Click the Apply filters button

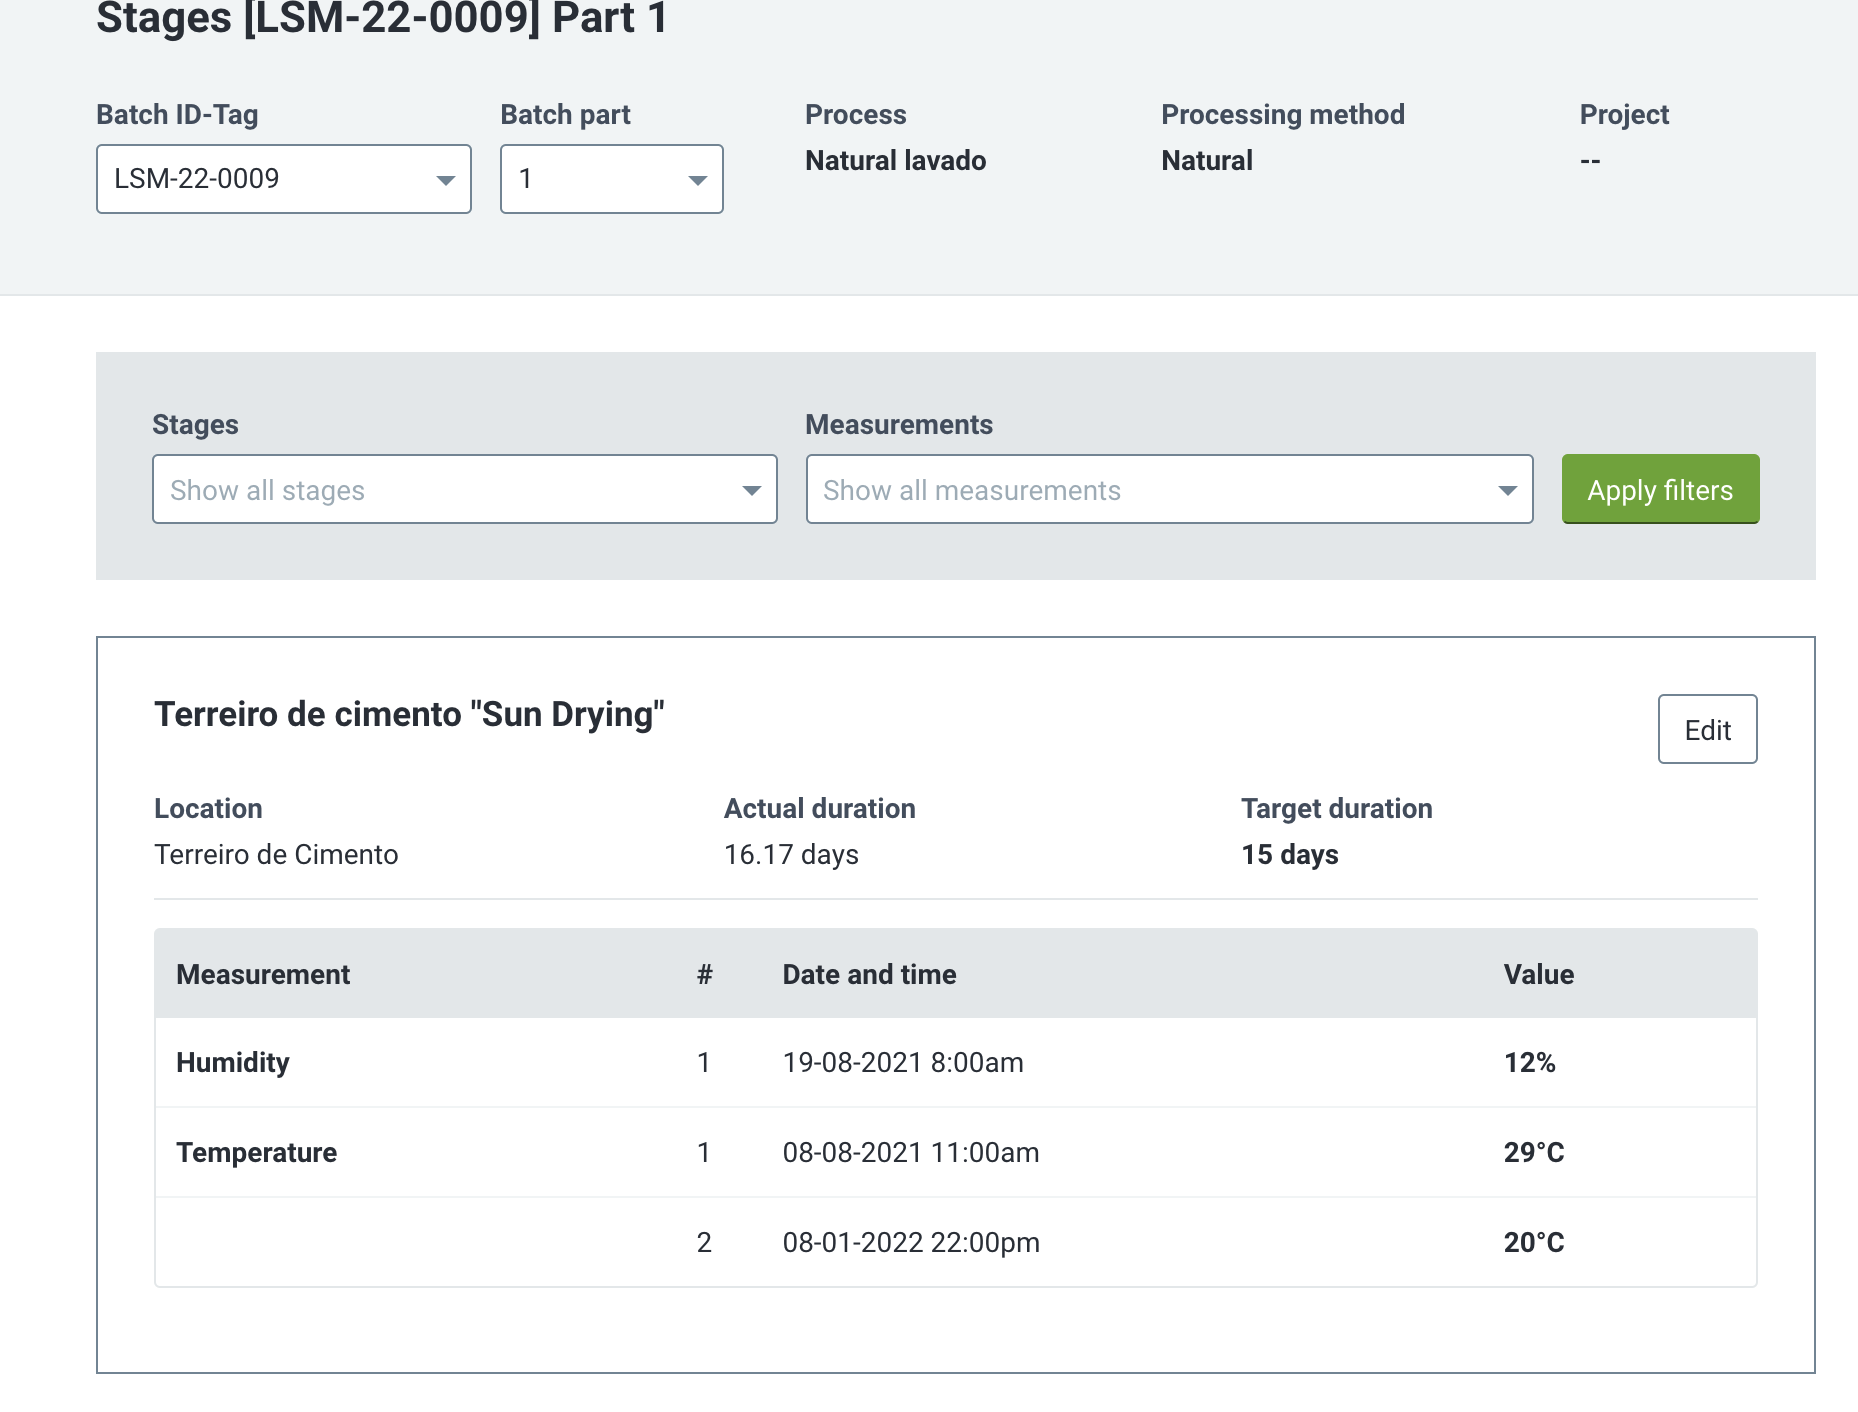tap(1660, 489)
